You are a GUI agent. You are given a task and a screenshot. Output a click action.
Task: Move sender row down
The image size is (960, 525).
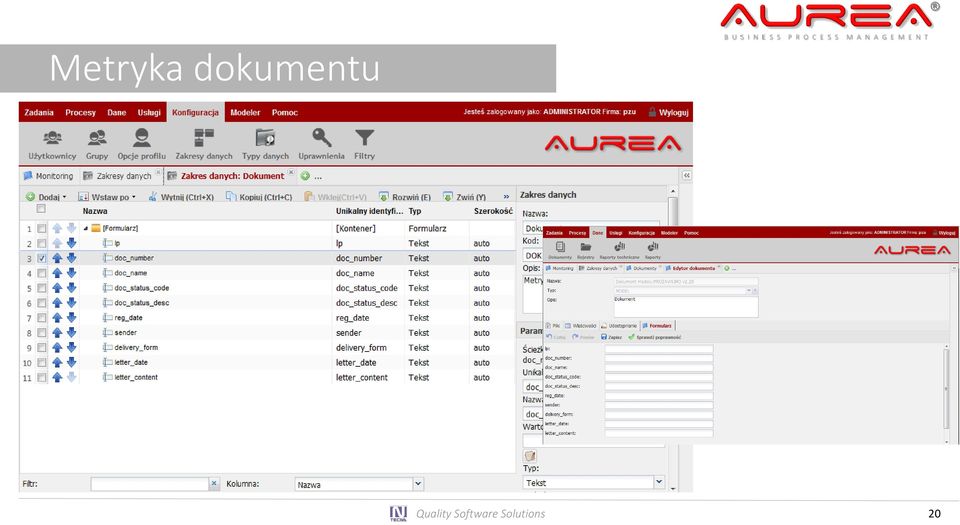click(71, 333)
